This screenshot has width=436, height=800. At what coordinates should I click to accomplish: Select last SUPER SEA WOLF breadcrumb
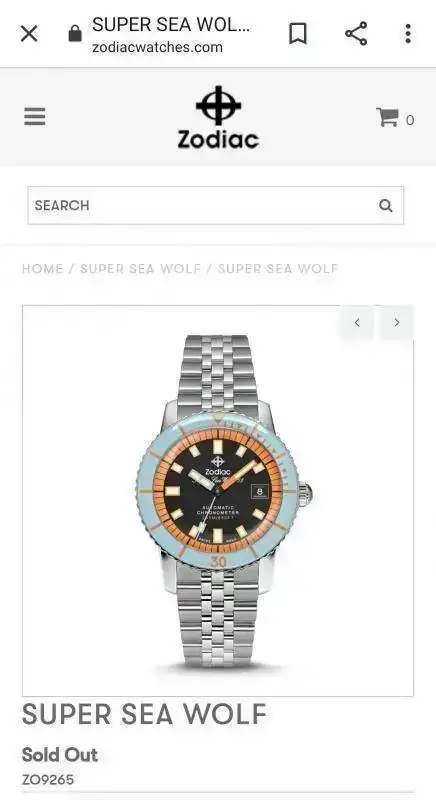coord(278,269)
